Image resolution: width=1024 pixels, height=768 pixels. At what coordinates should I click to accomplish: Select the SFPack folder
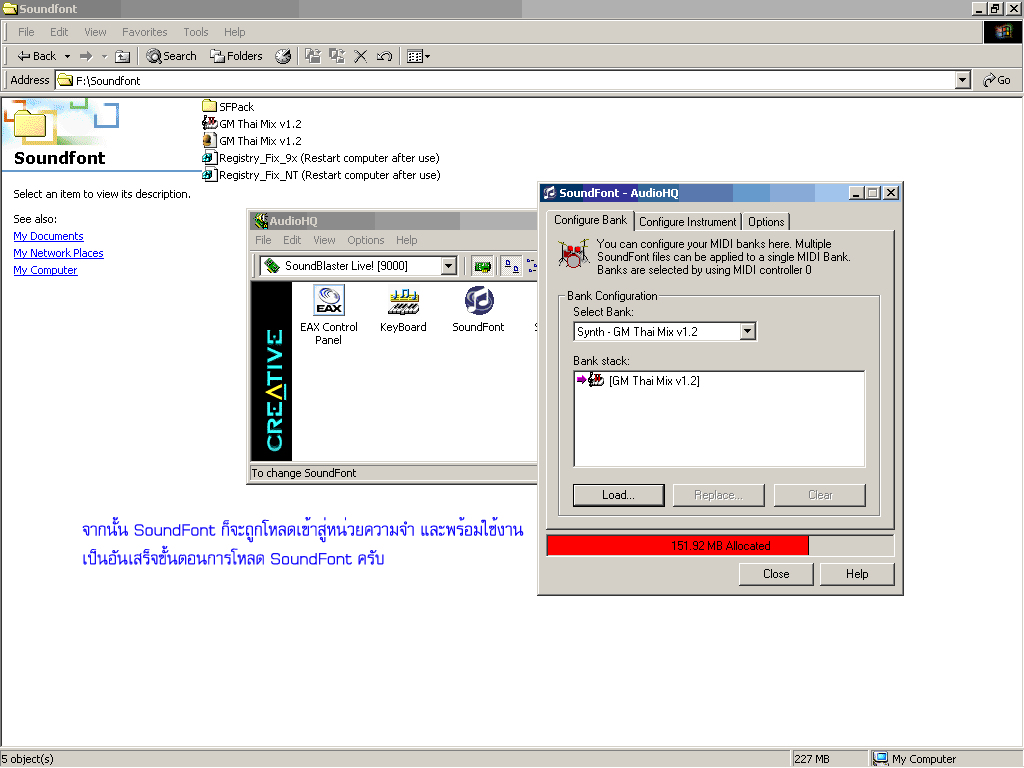[229, 106]
